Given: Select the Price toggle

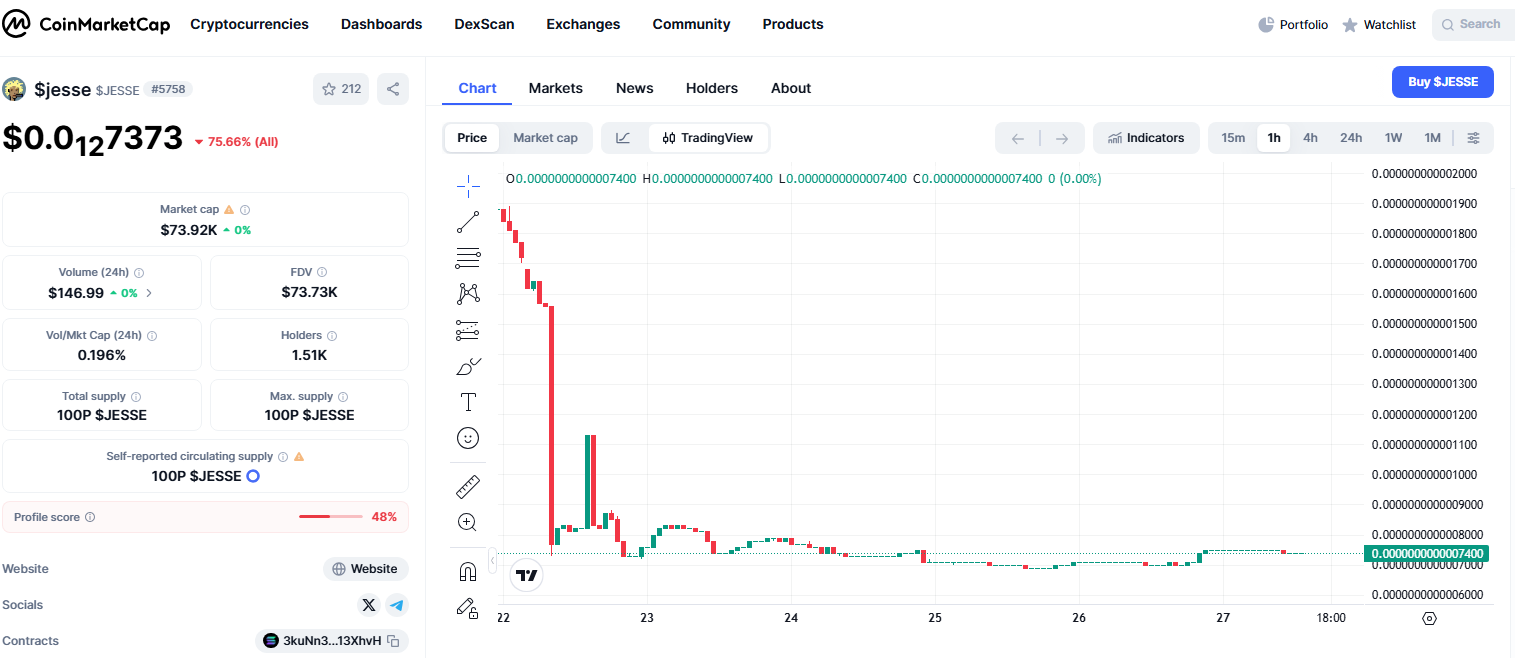Looking at the screenshot, I should 472,138.
